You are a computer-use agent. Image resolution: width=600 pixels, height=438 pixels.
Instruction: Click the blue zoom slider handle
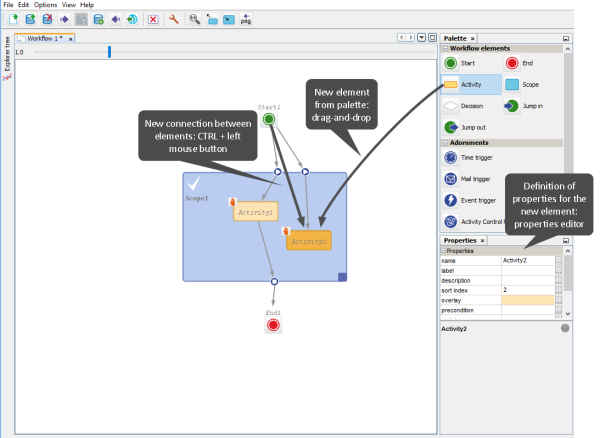pyautogui.click(x=109, y=51)
